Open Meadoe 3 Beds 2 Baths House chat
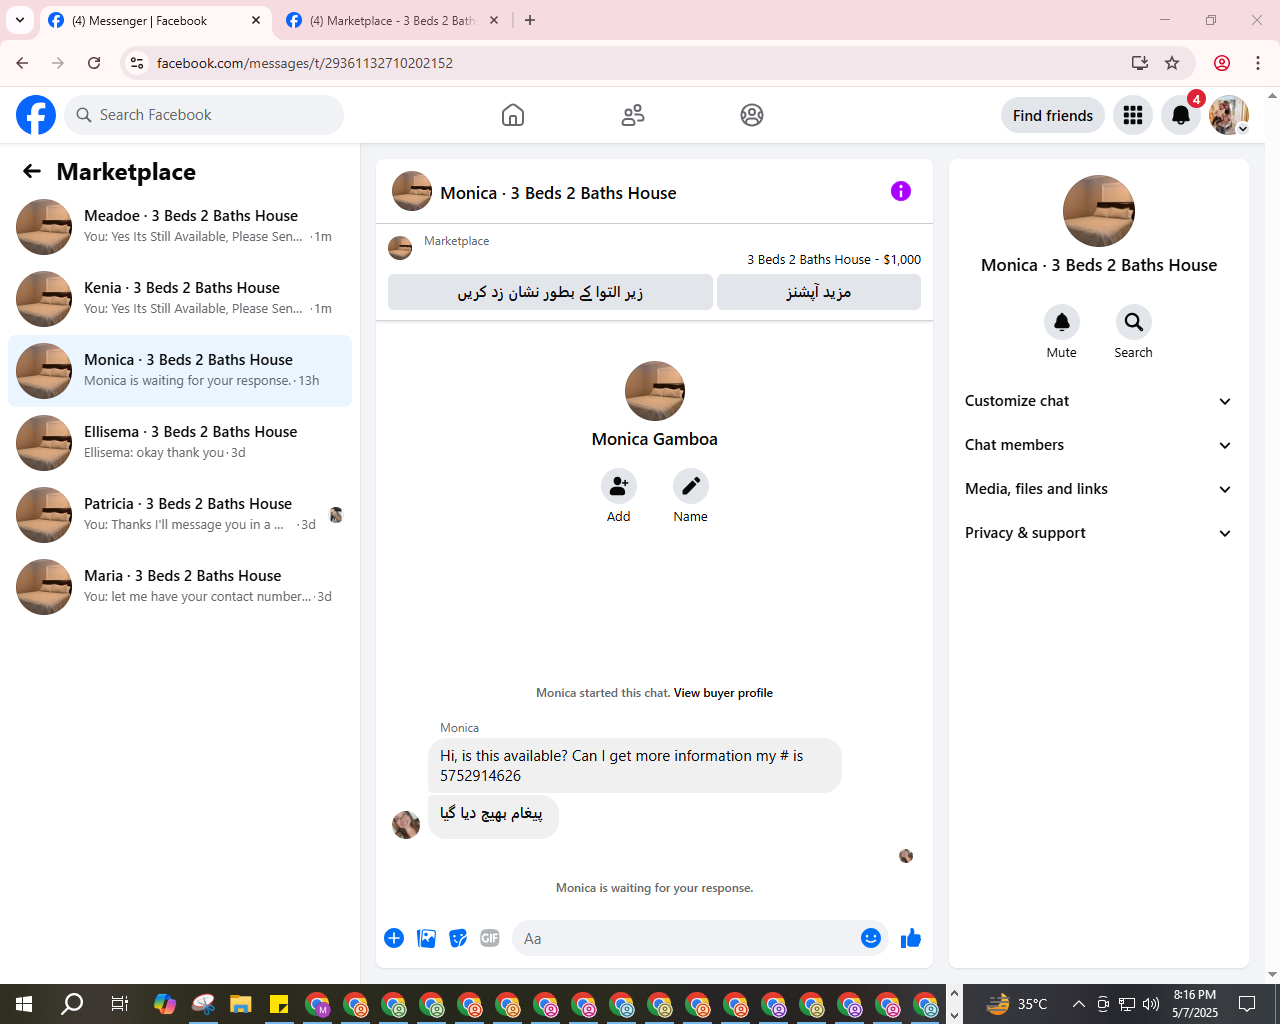 180,227
